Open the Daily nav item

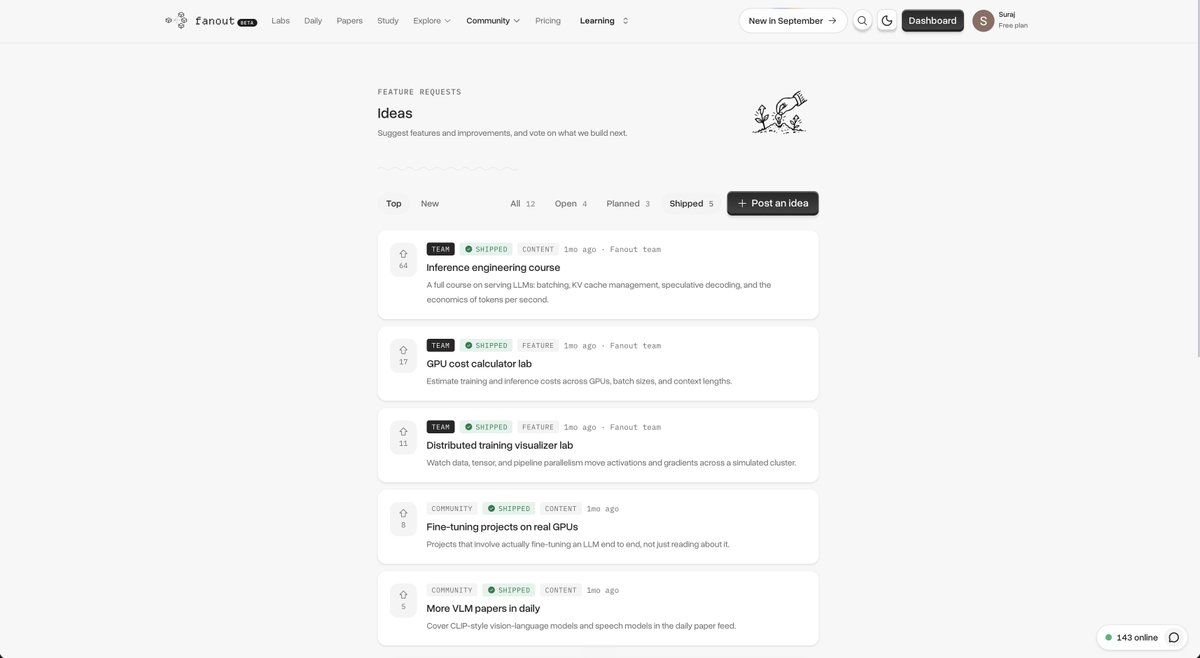313,20
